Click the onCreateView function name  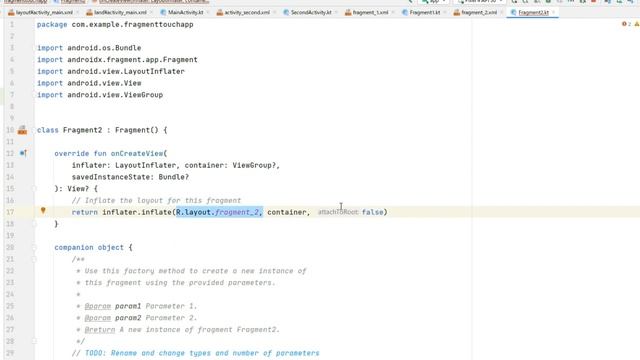(x=137, y=153)
